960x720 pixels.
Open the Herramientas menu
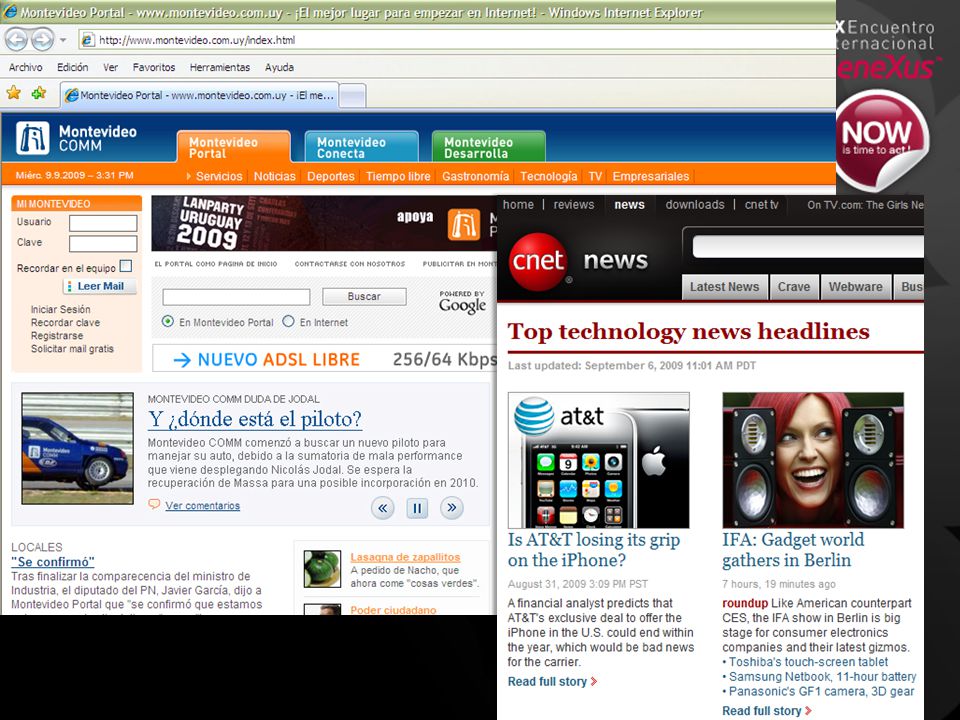pyautogui.click(x=220, y=67)
